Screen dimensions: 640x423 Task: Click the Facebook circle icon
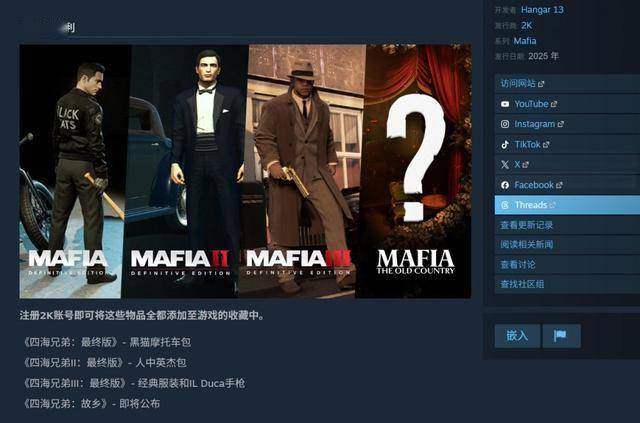click(505, 185)
